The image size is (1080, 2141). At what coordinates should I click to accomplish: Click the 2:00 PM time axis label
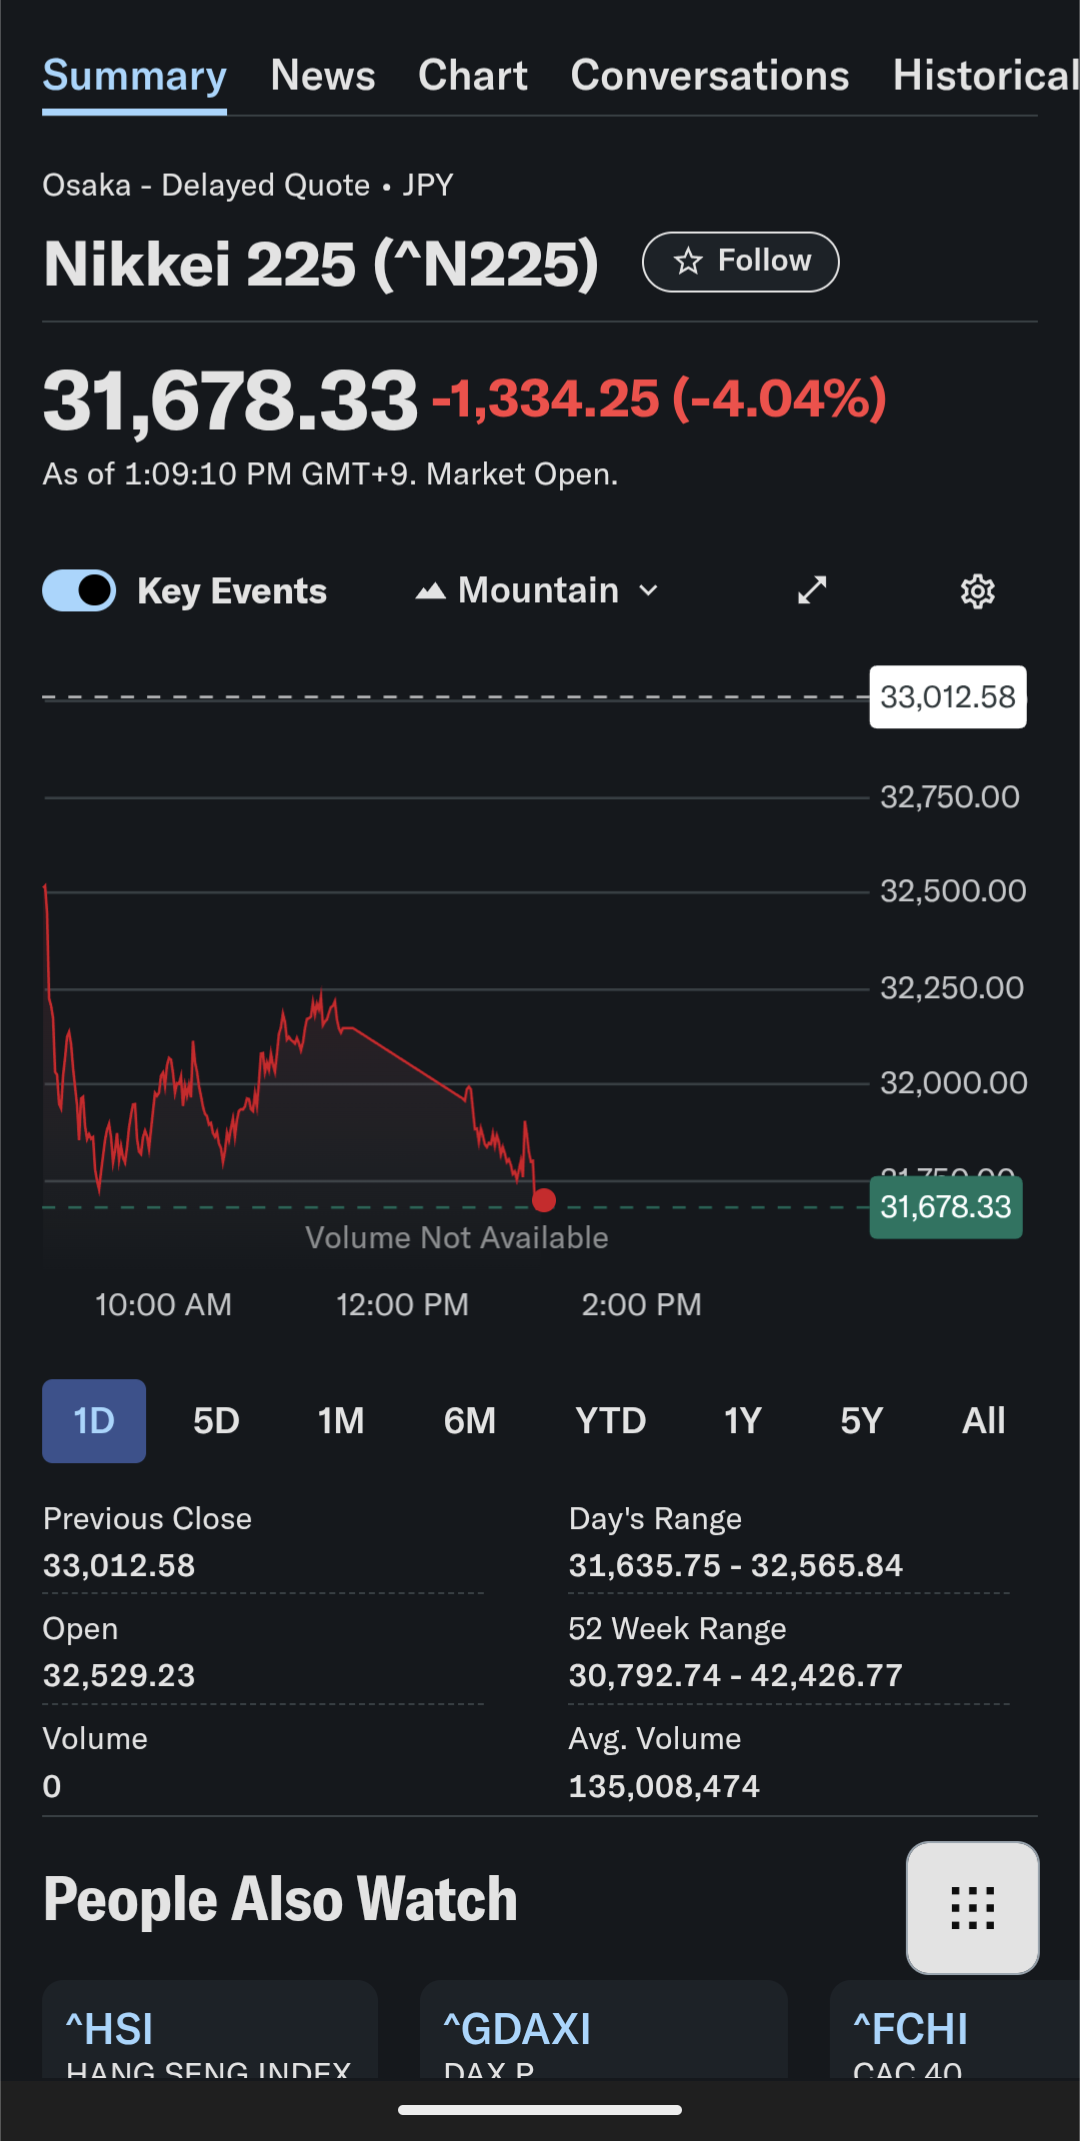pyautogui.click(x=642, y=1305)
